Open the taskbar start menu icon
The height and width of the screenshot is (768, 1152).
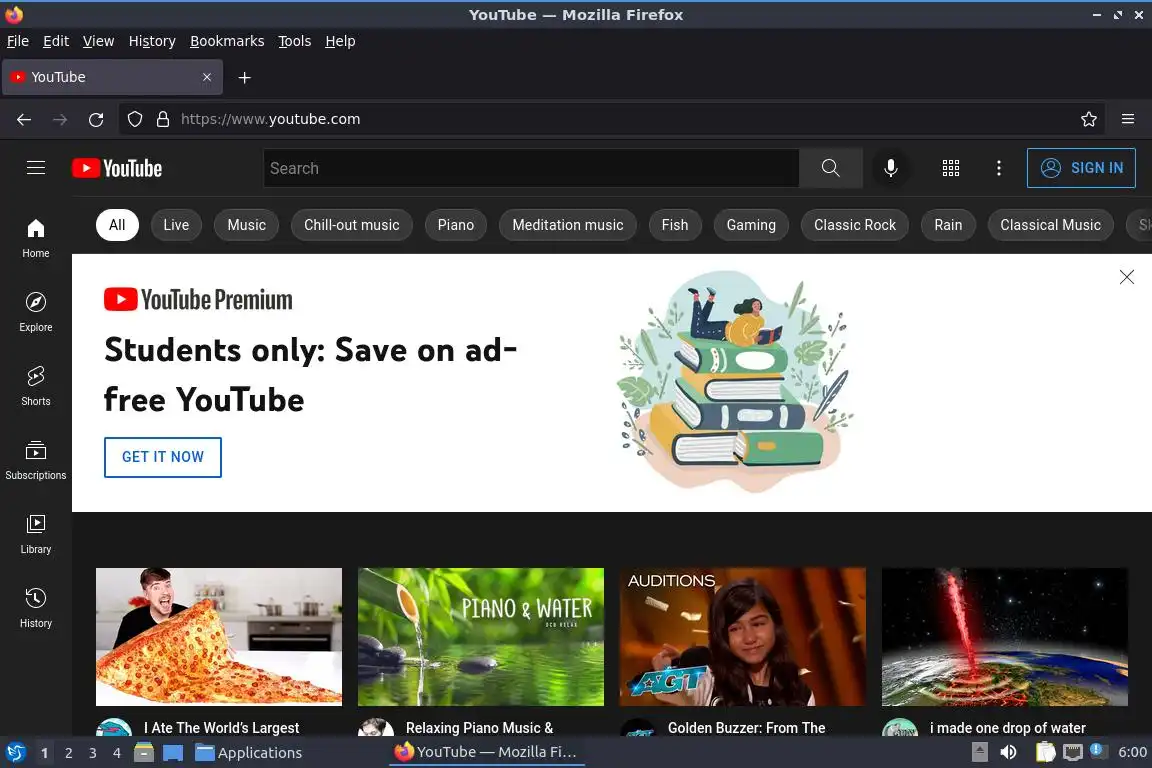(15, 752)
